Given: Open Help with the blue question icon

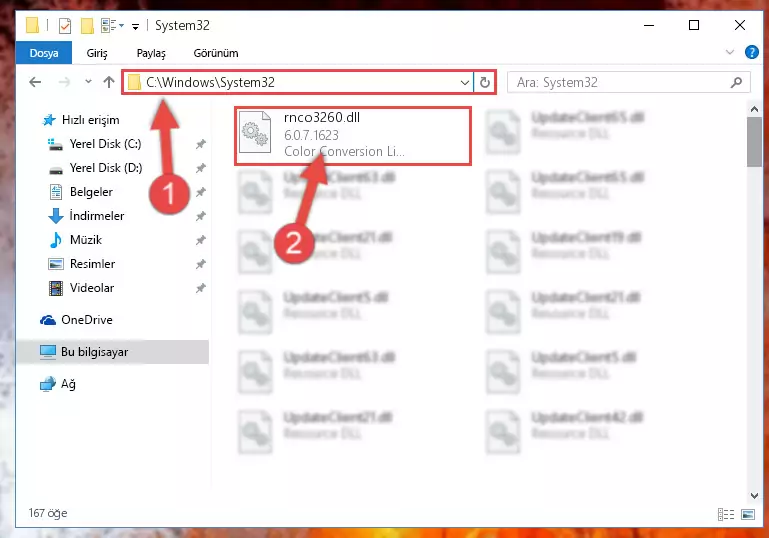Looking at the screenshot, I should [751, 52].
